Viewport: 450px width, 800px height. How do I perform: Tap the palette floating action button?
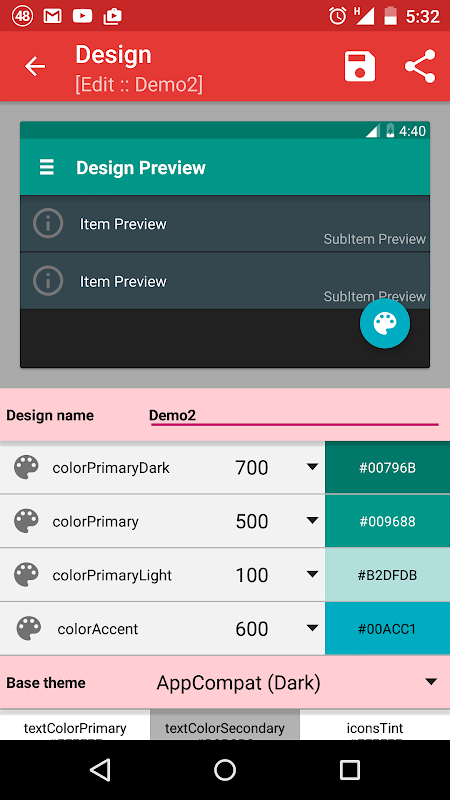click(385, 323)
